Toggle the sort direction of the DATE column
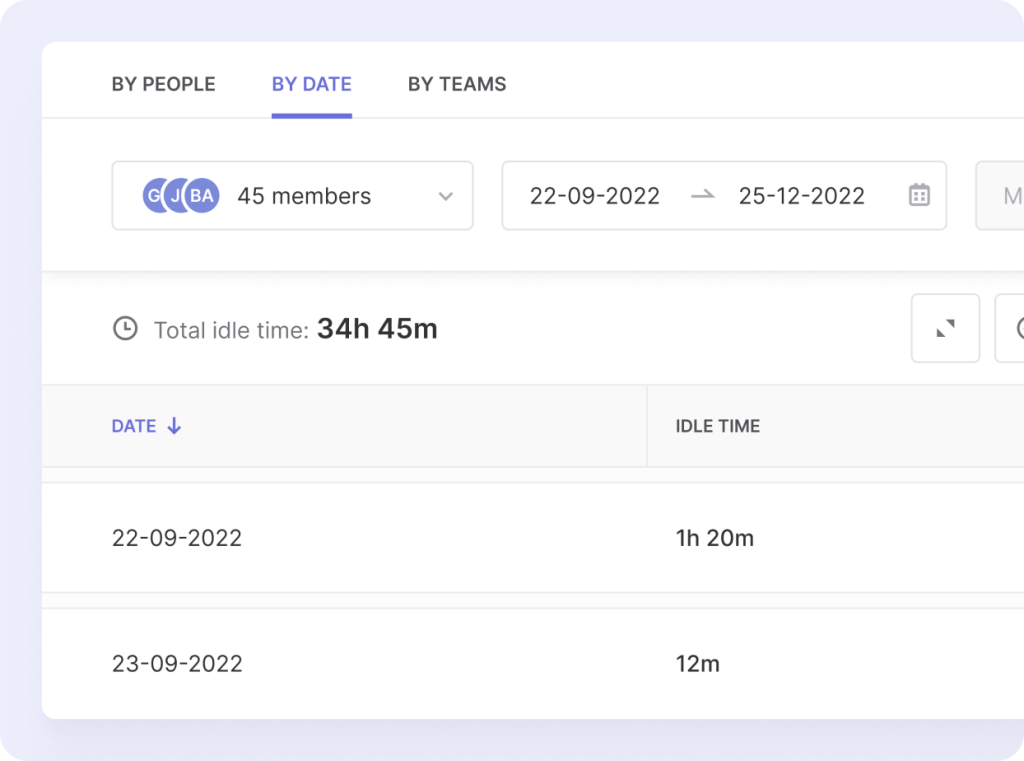 pyautogui.click(x=134, y=426)
